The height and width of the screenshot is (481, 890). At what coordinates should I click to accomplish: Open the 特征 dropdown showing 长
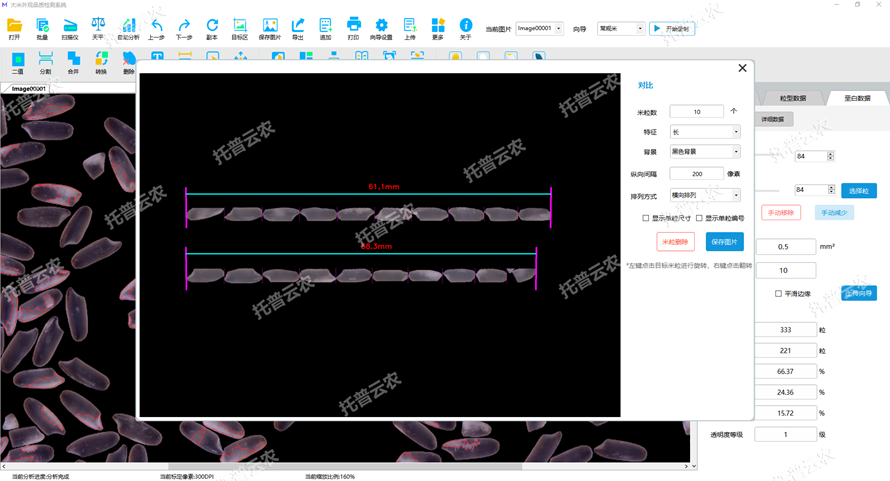pos(705,132)
